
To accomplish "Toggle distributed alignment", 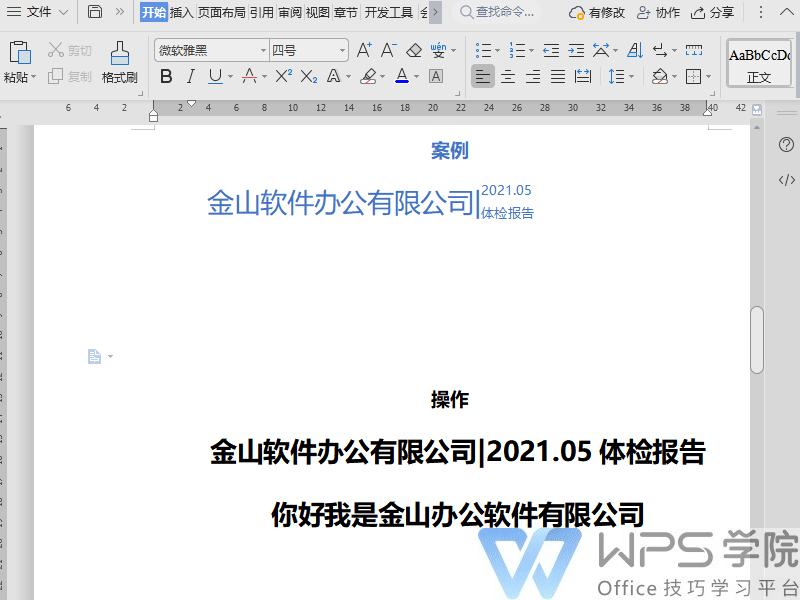I will tap(583, 77).
